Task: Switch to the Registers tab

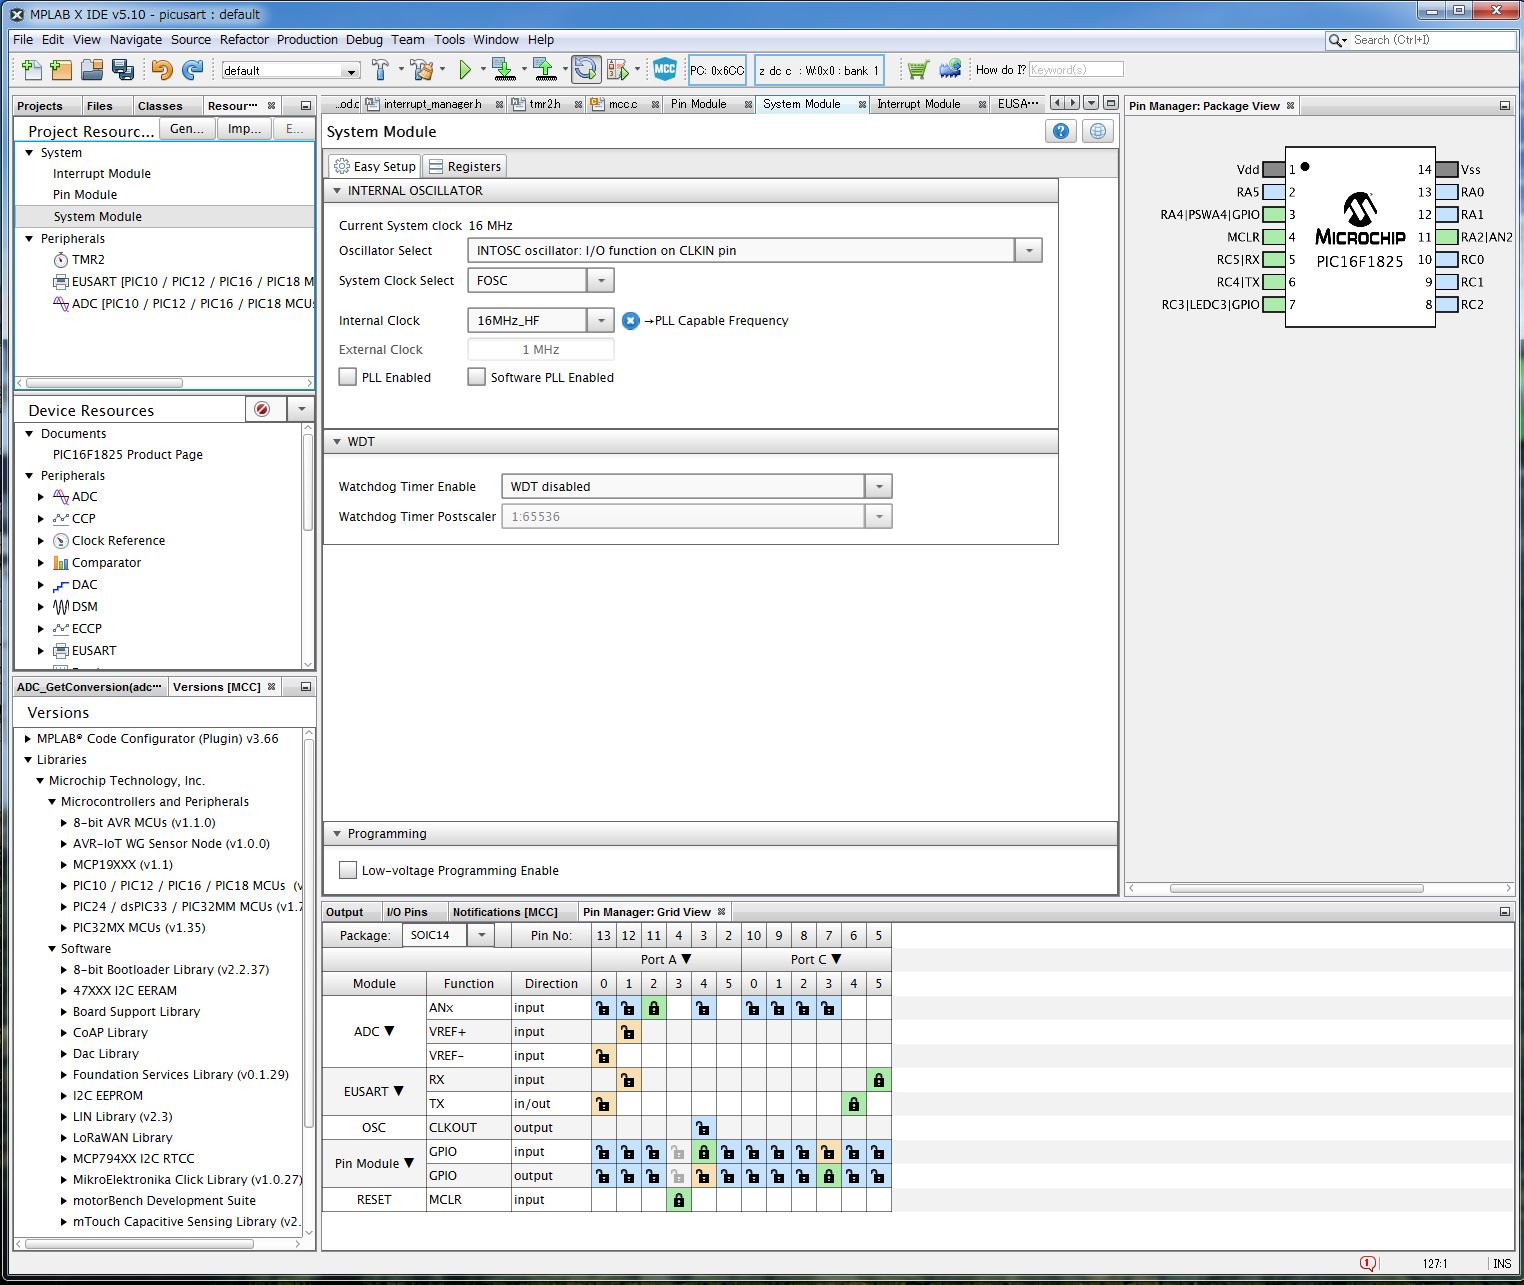Action: [465, 166]
